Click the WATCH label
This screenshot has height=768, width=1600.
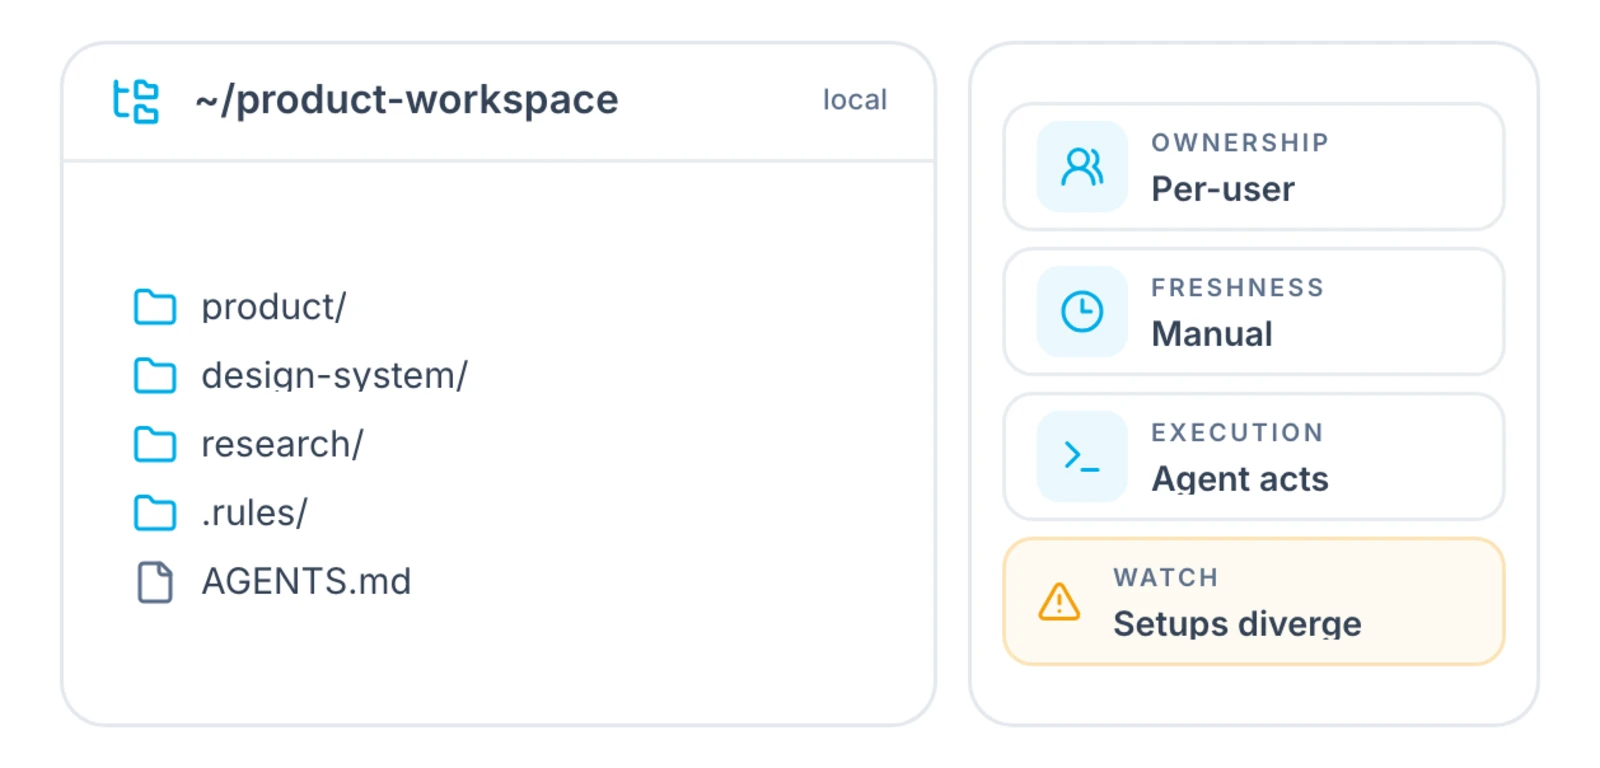1166,578
